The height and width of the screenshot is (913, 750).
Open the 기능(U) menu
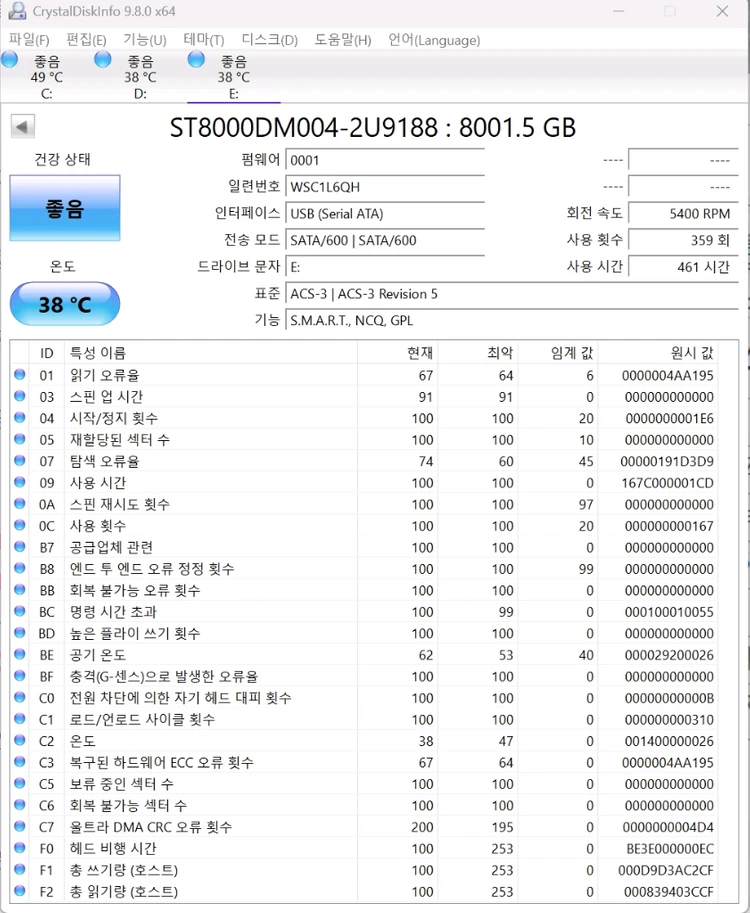(x=144, y=40)
